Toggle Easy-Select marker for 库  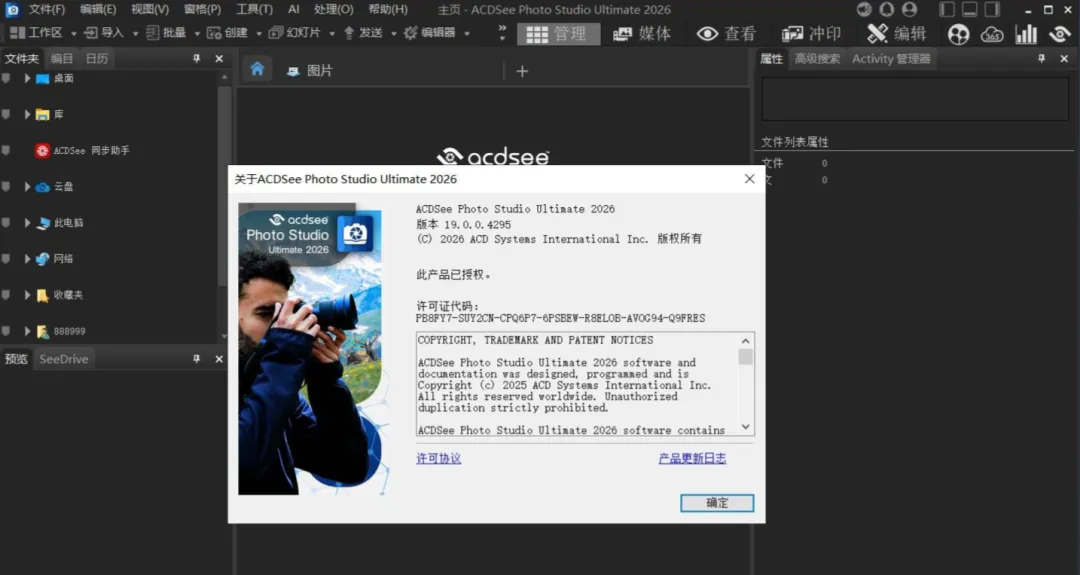pos(6,114)
